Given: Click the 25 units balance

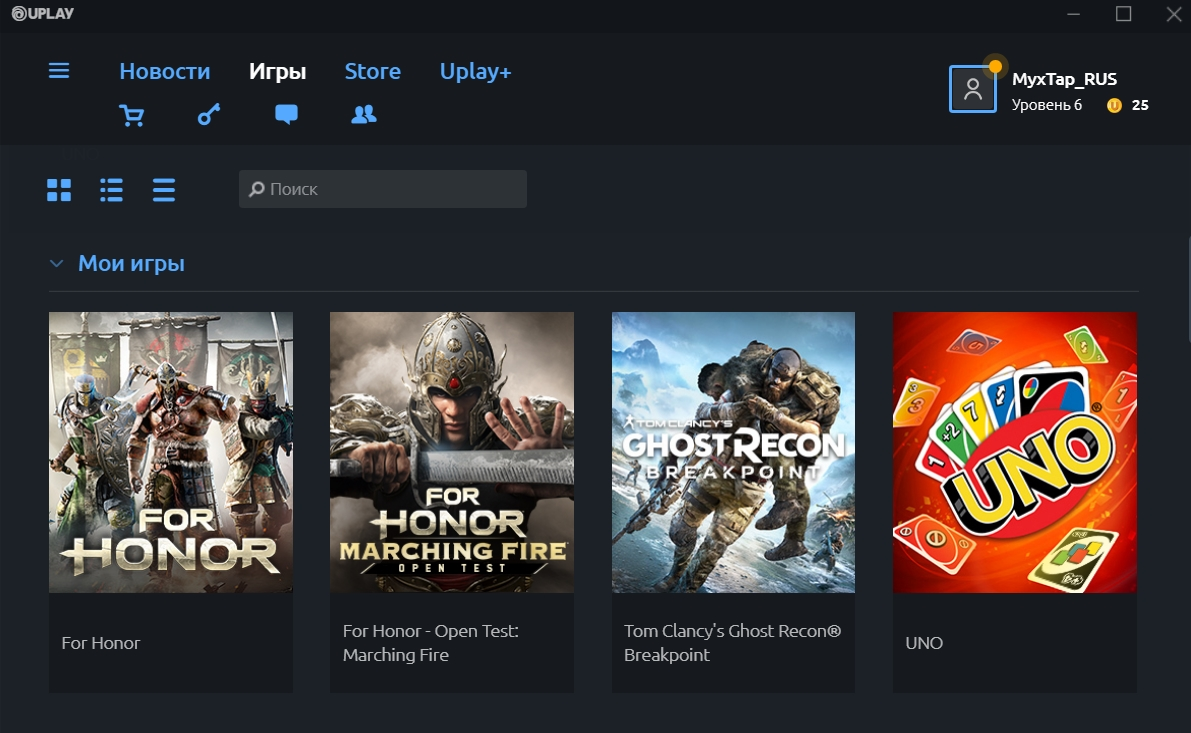Looking at the screenshot, I should pyautogui.click(x=1140, y=106).
